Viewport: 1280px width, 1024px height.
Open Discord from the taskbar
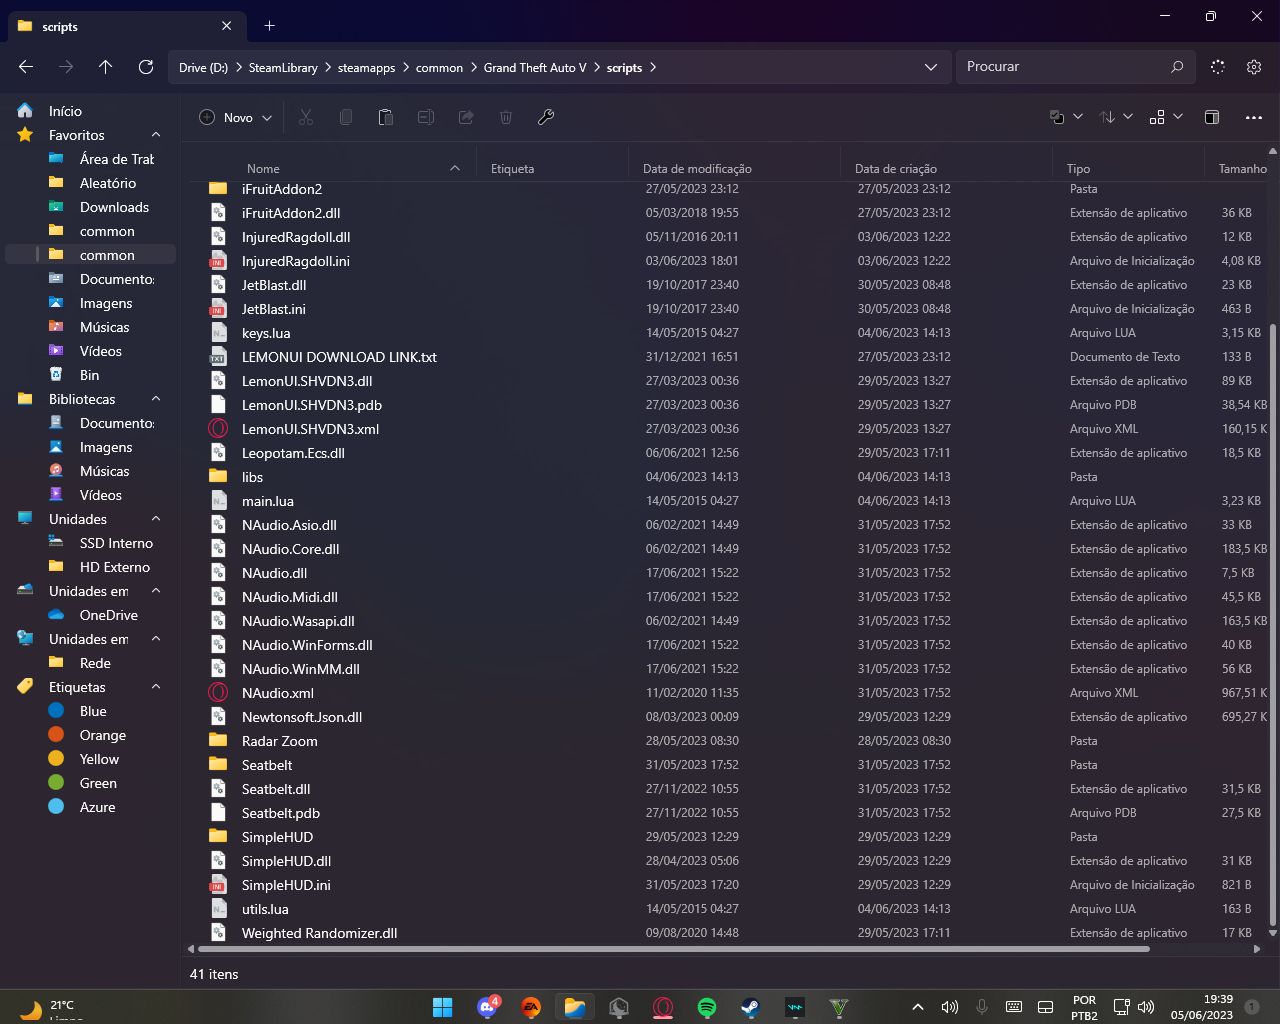487,1007
